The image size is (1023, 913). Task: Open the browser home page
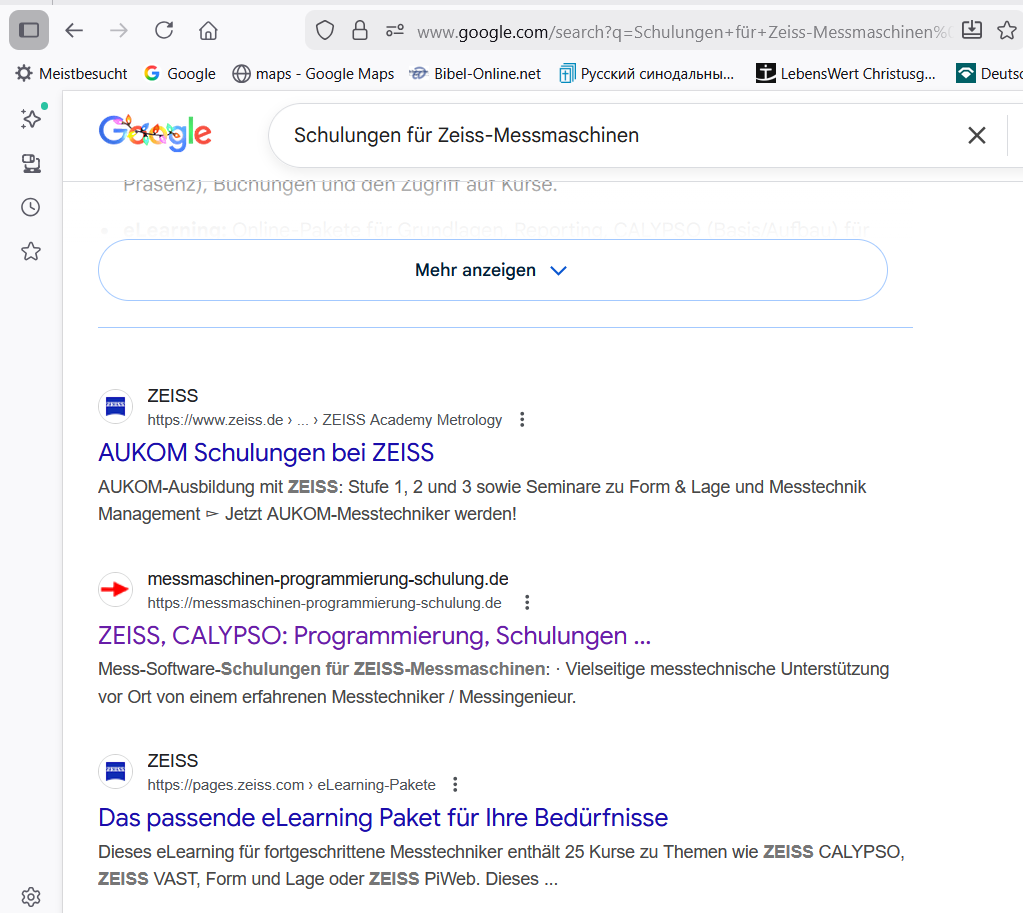click(x=208, y=30)
